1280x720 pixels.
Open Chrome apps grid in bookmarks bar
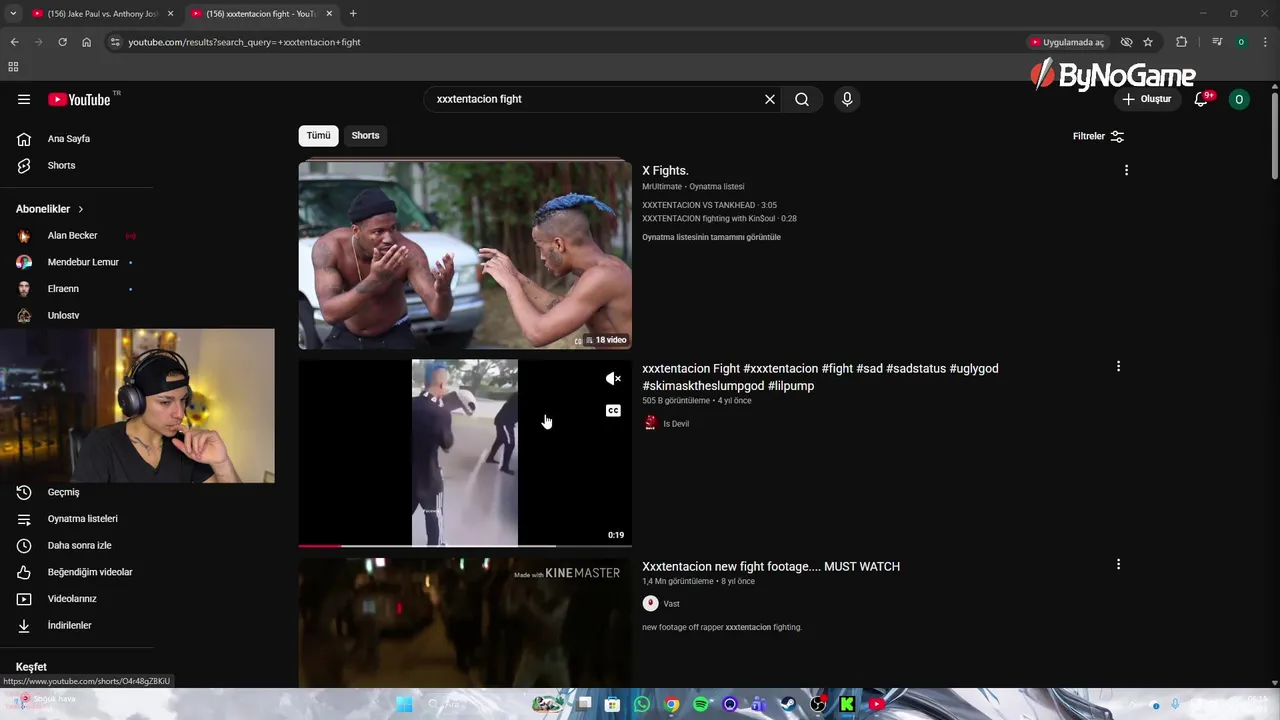[13, 67]
